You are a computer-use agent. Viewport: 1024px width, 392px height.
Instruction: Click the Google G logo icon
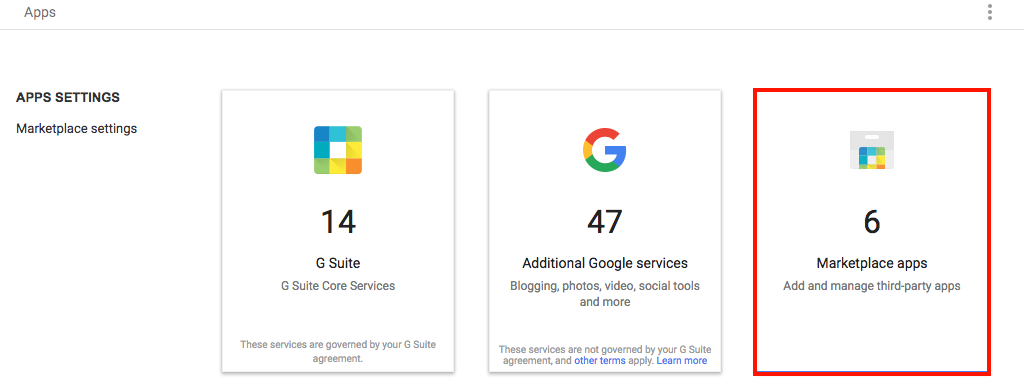pyautogui.click(x=604, y=150)
